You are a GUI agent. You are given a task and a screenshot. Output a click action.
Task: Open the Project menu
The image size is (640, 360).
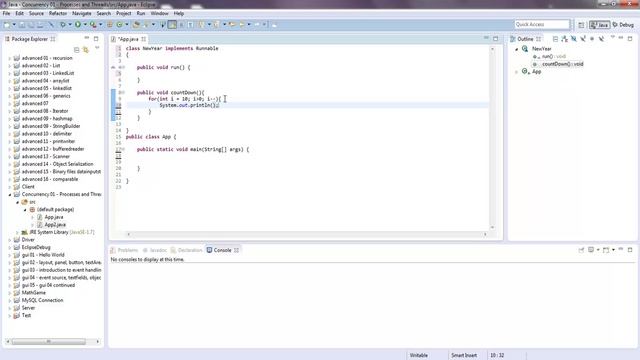[x=124, y=13]
